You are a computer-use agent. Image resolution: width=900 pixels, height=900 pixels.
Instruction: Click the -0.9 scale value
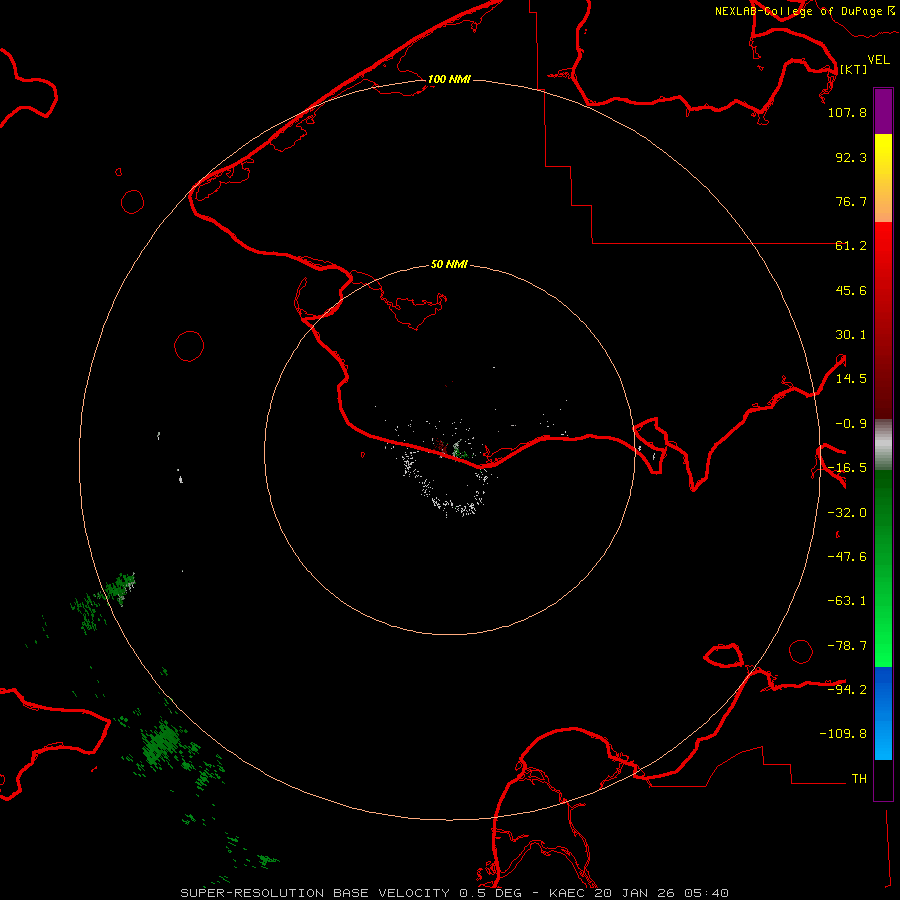(849, 423)
